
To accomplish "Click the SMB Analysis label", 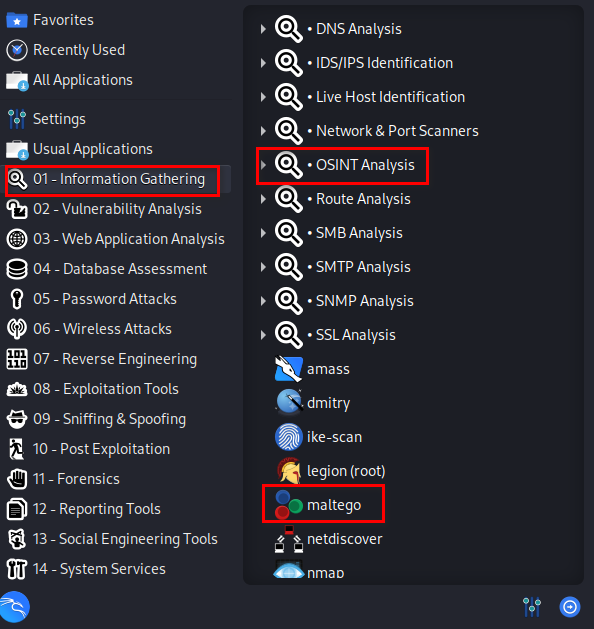I will click(x=359, y=233).
